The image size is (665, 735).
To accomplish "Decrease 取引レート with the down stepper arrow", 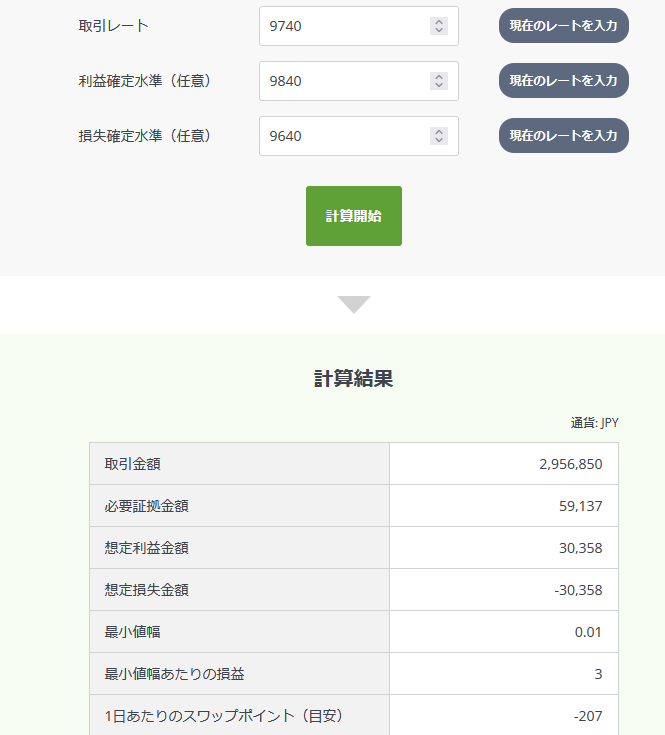I will coord(438,31).
